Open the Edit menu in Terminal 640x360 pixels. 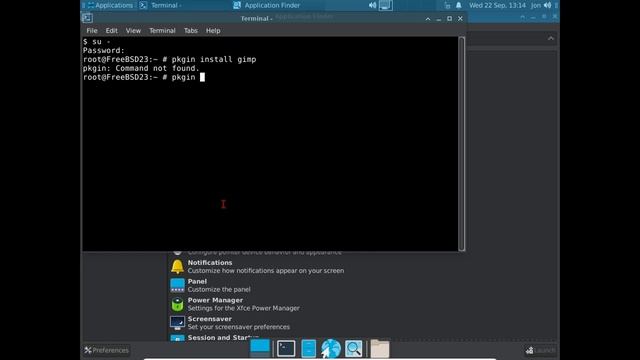tap(111, 31)
